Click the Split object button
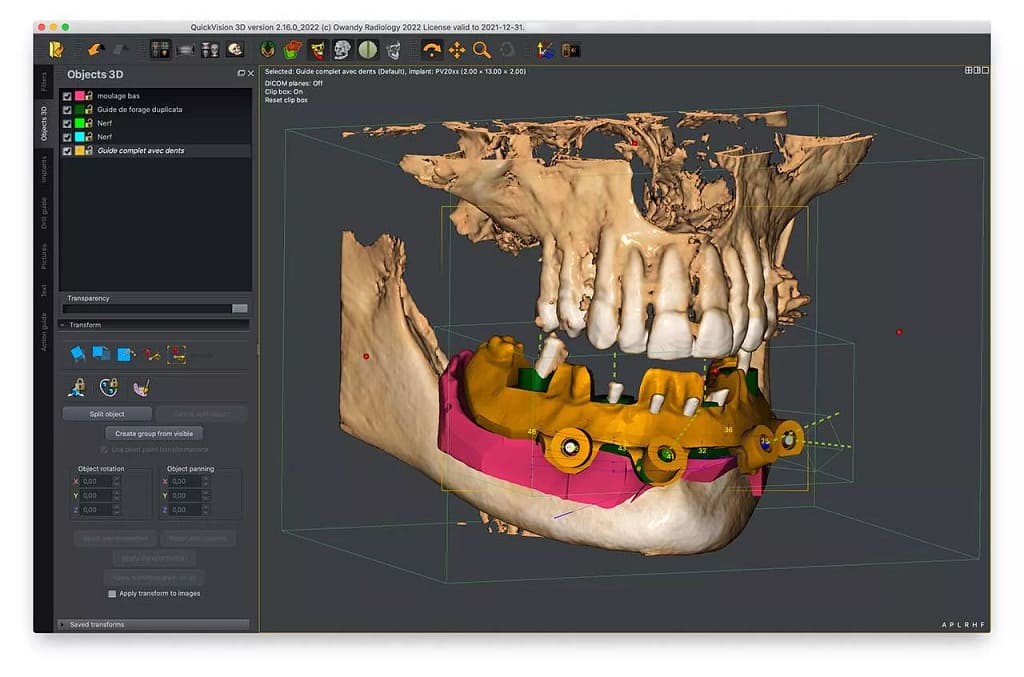The height and width of the screenshot is (677, 1024). (107, 413)
